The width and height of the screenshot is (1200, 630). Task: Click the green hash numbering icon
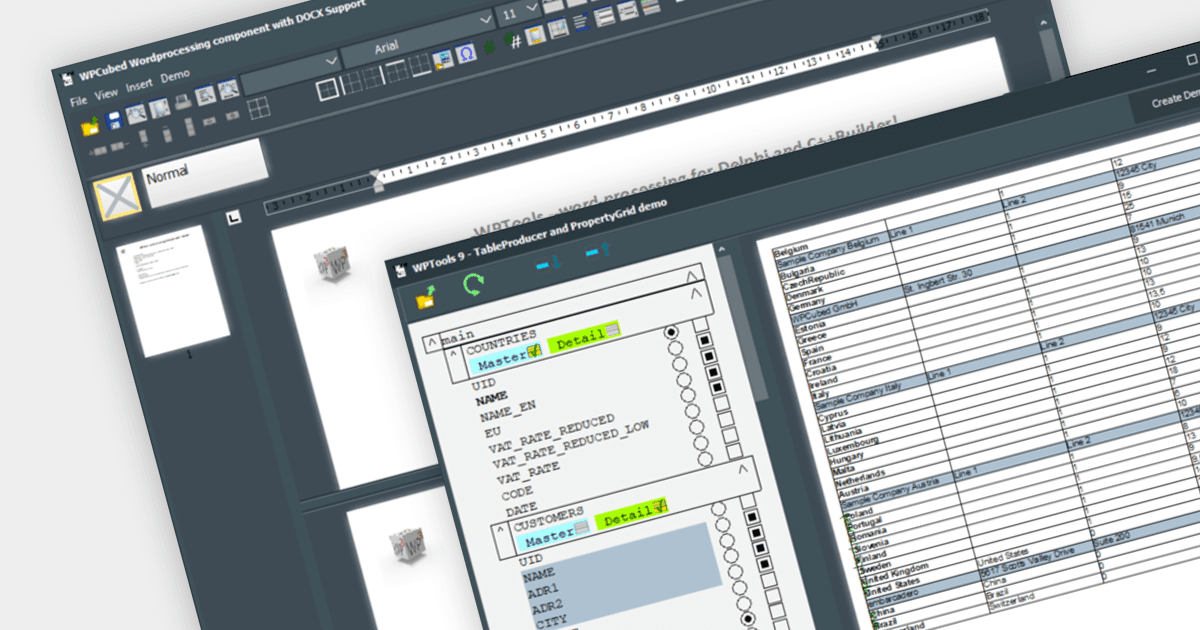(490, 46)
